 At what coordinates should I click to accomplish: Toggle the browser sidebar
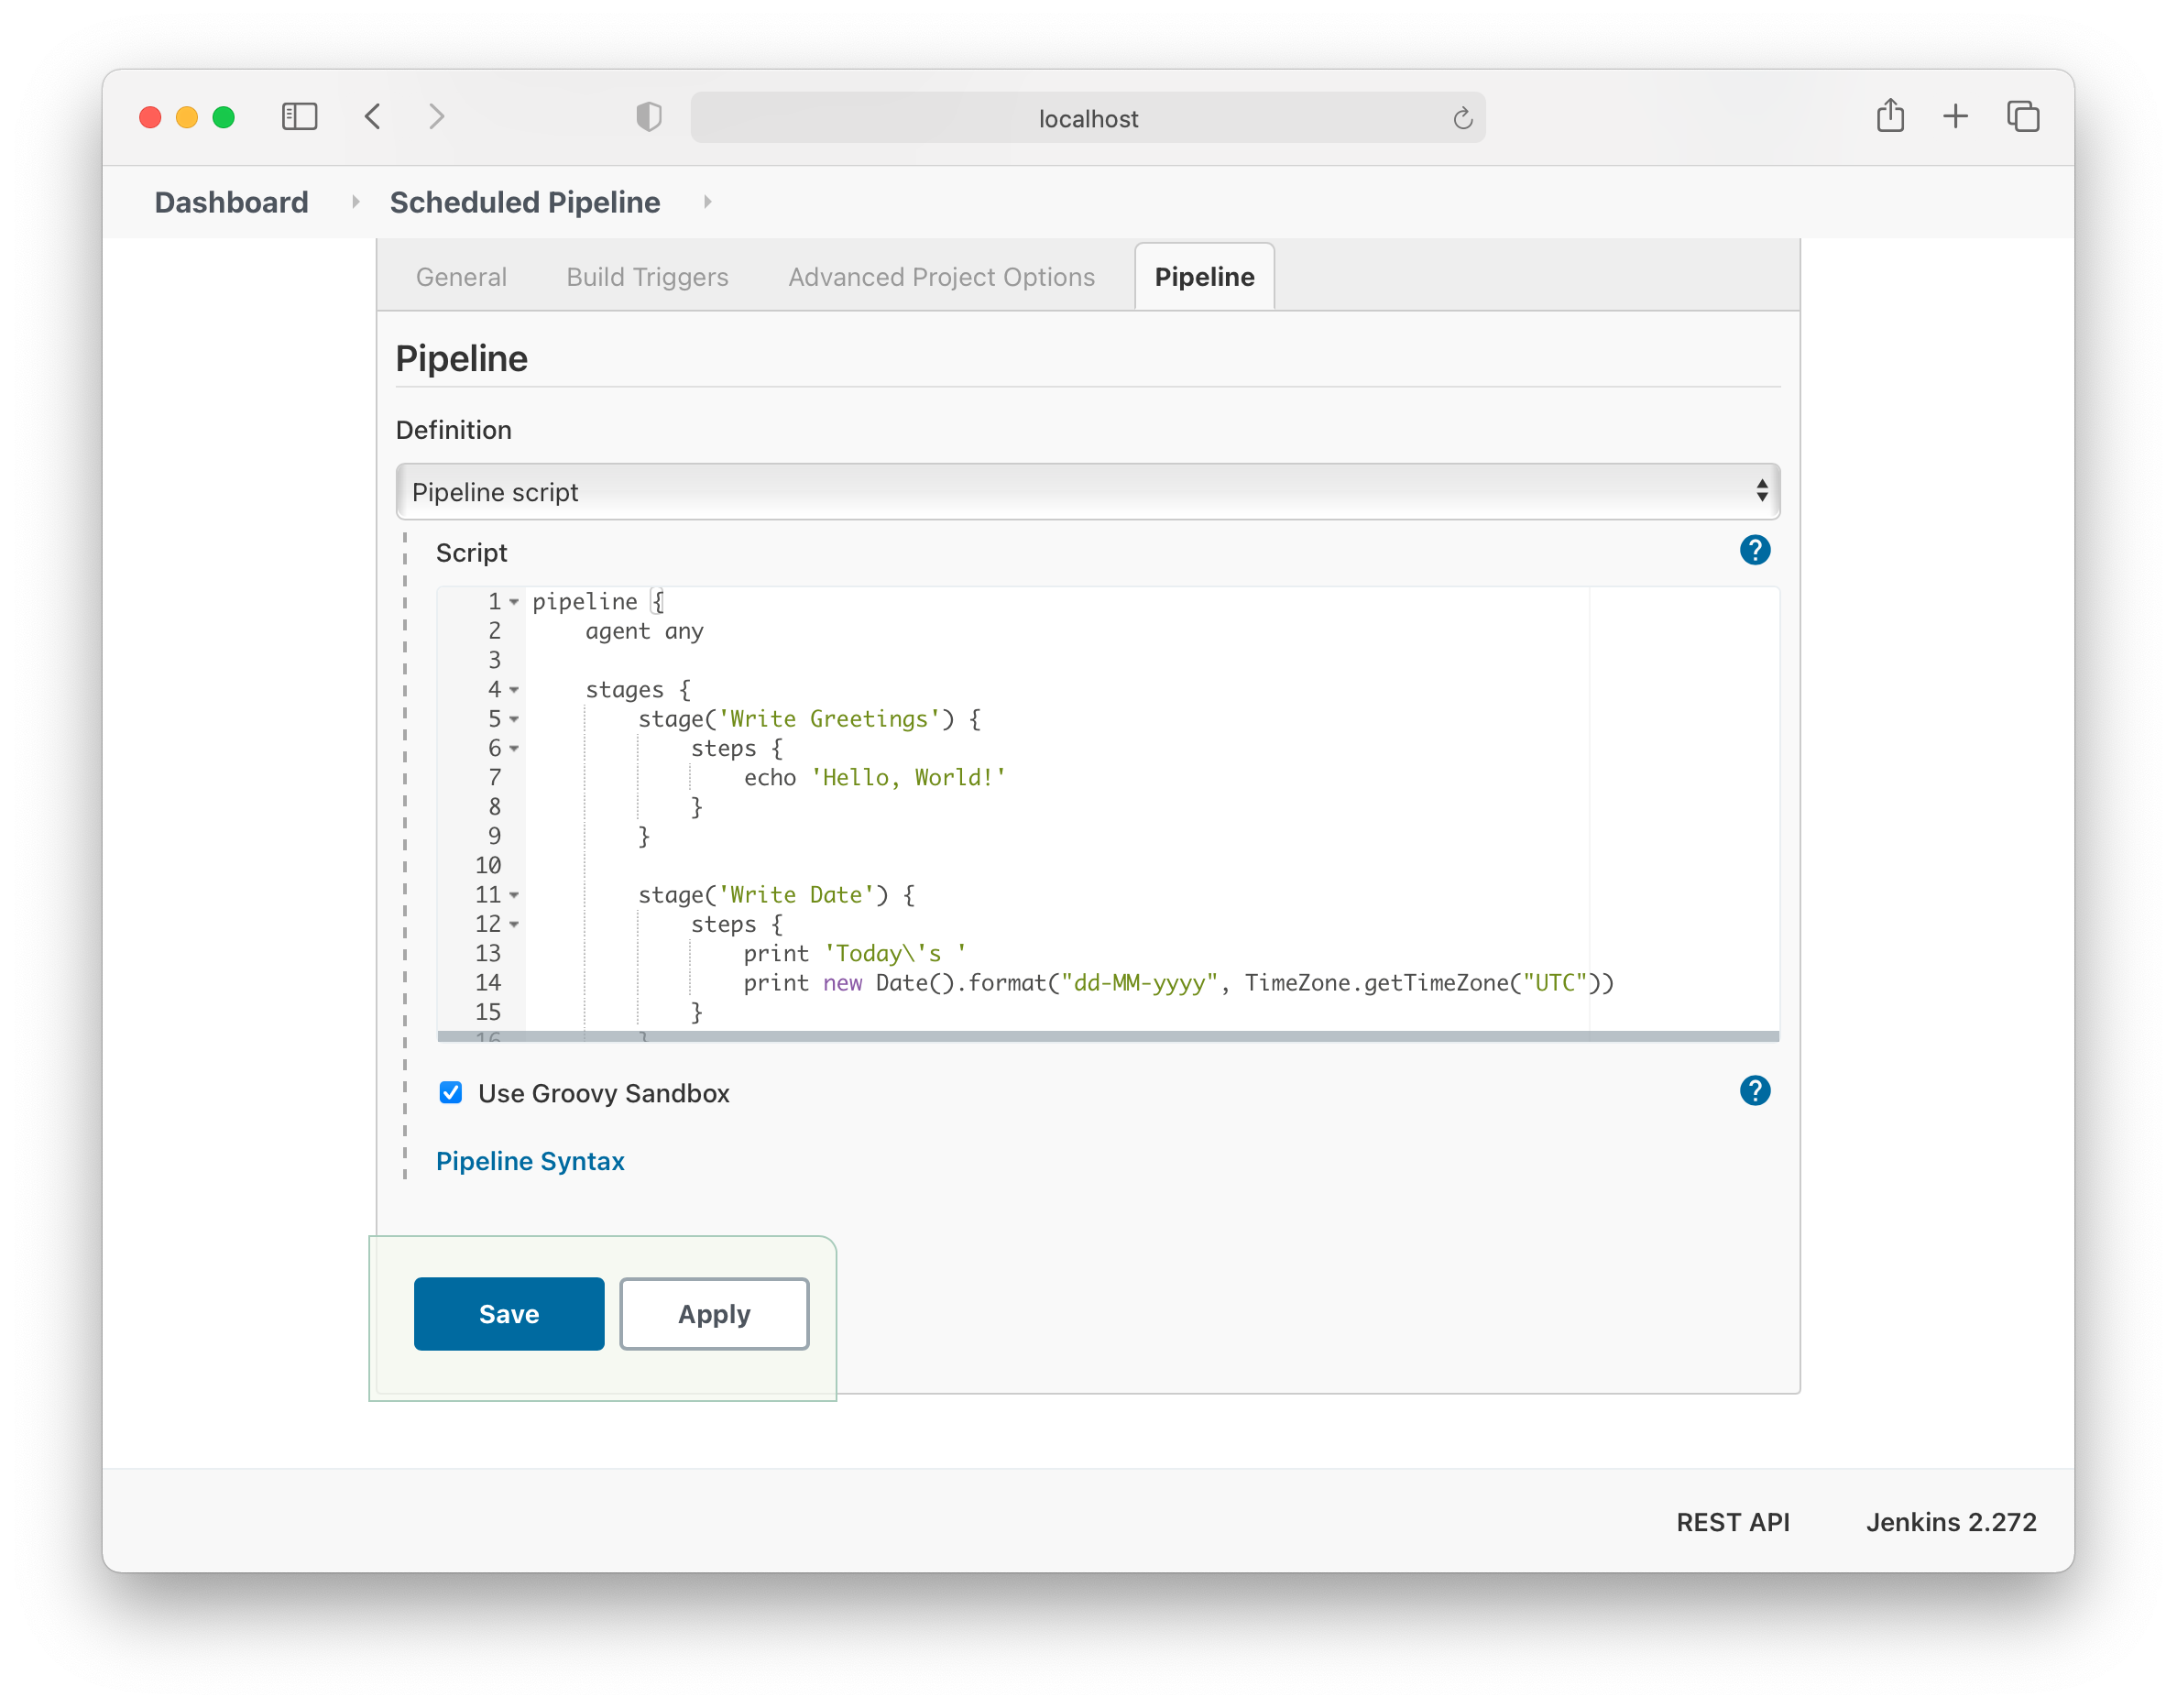[299, 116]
